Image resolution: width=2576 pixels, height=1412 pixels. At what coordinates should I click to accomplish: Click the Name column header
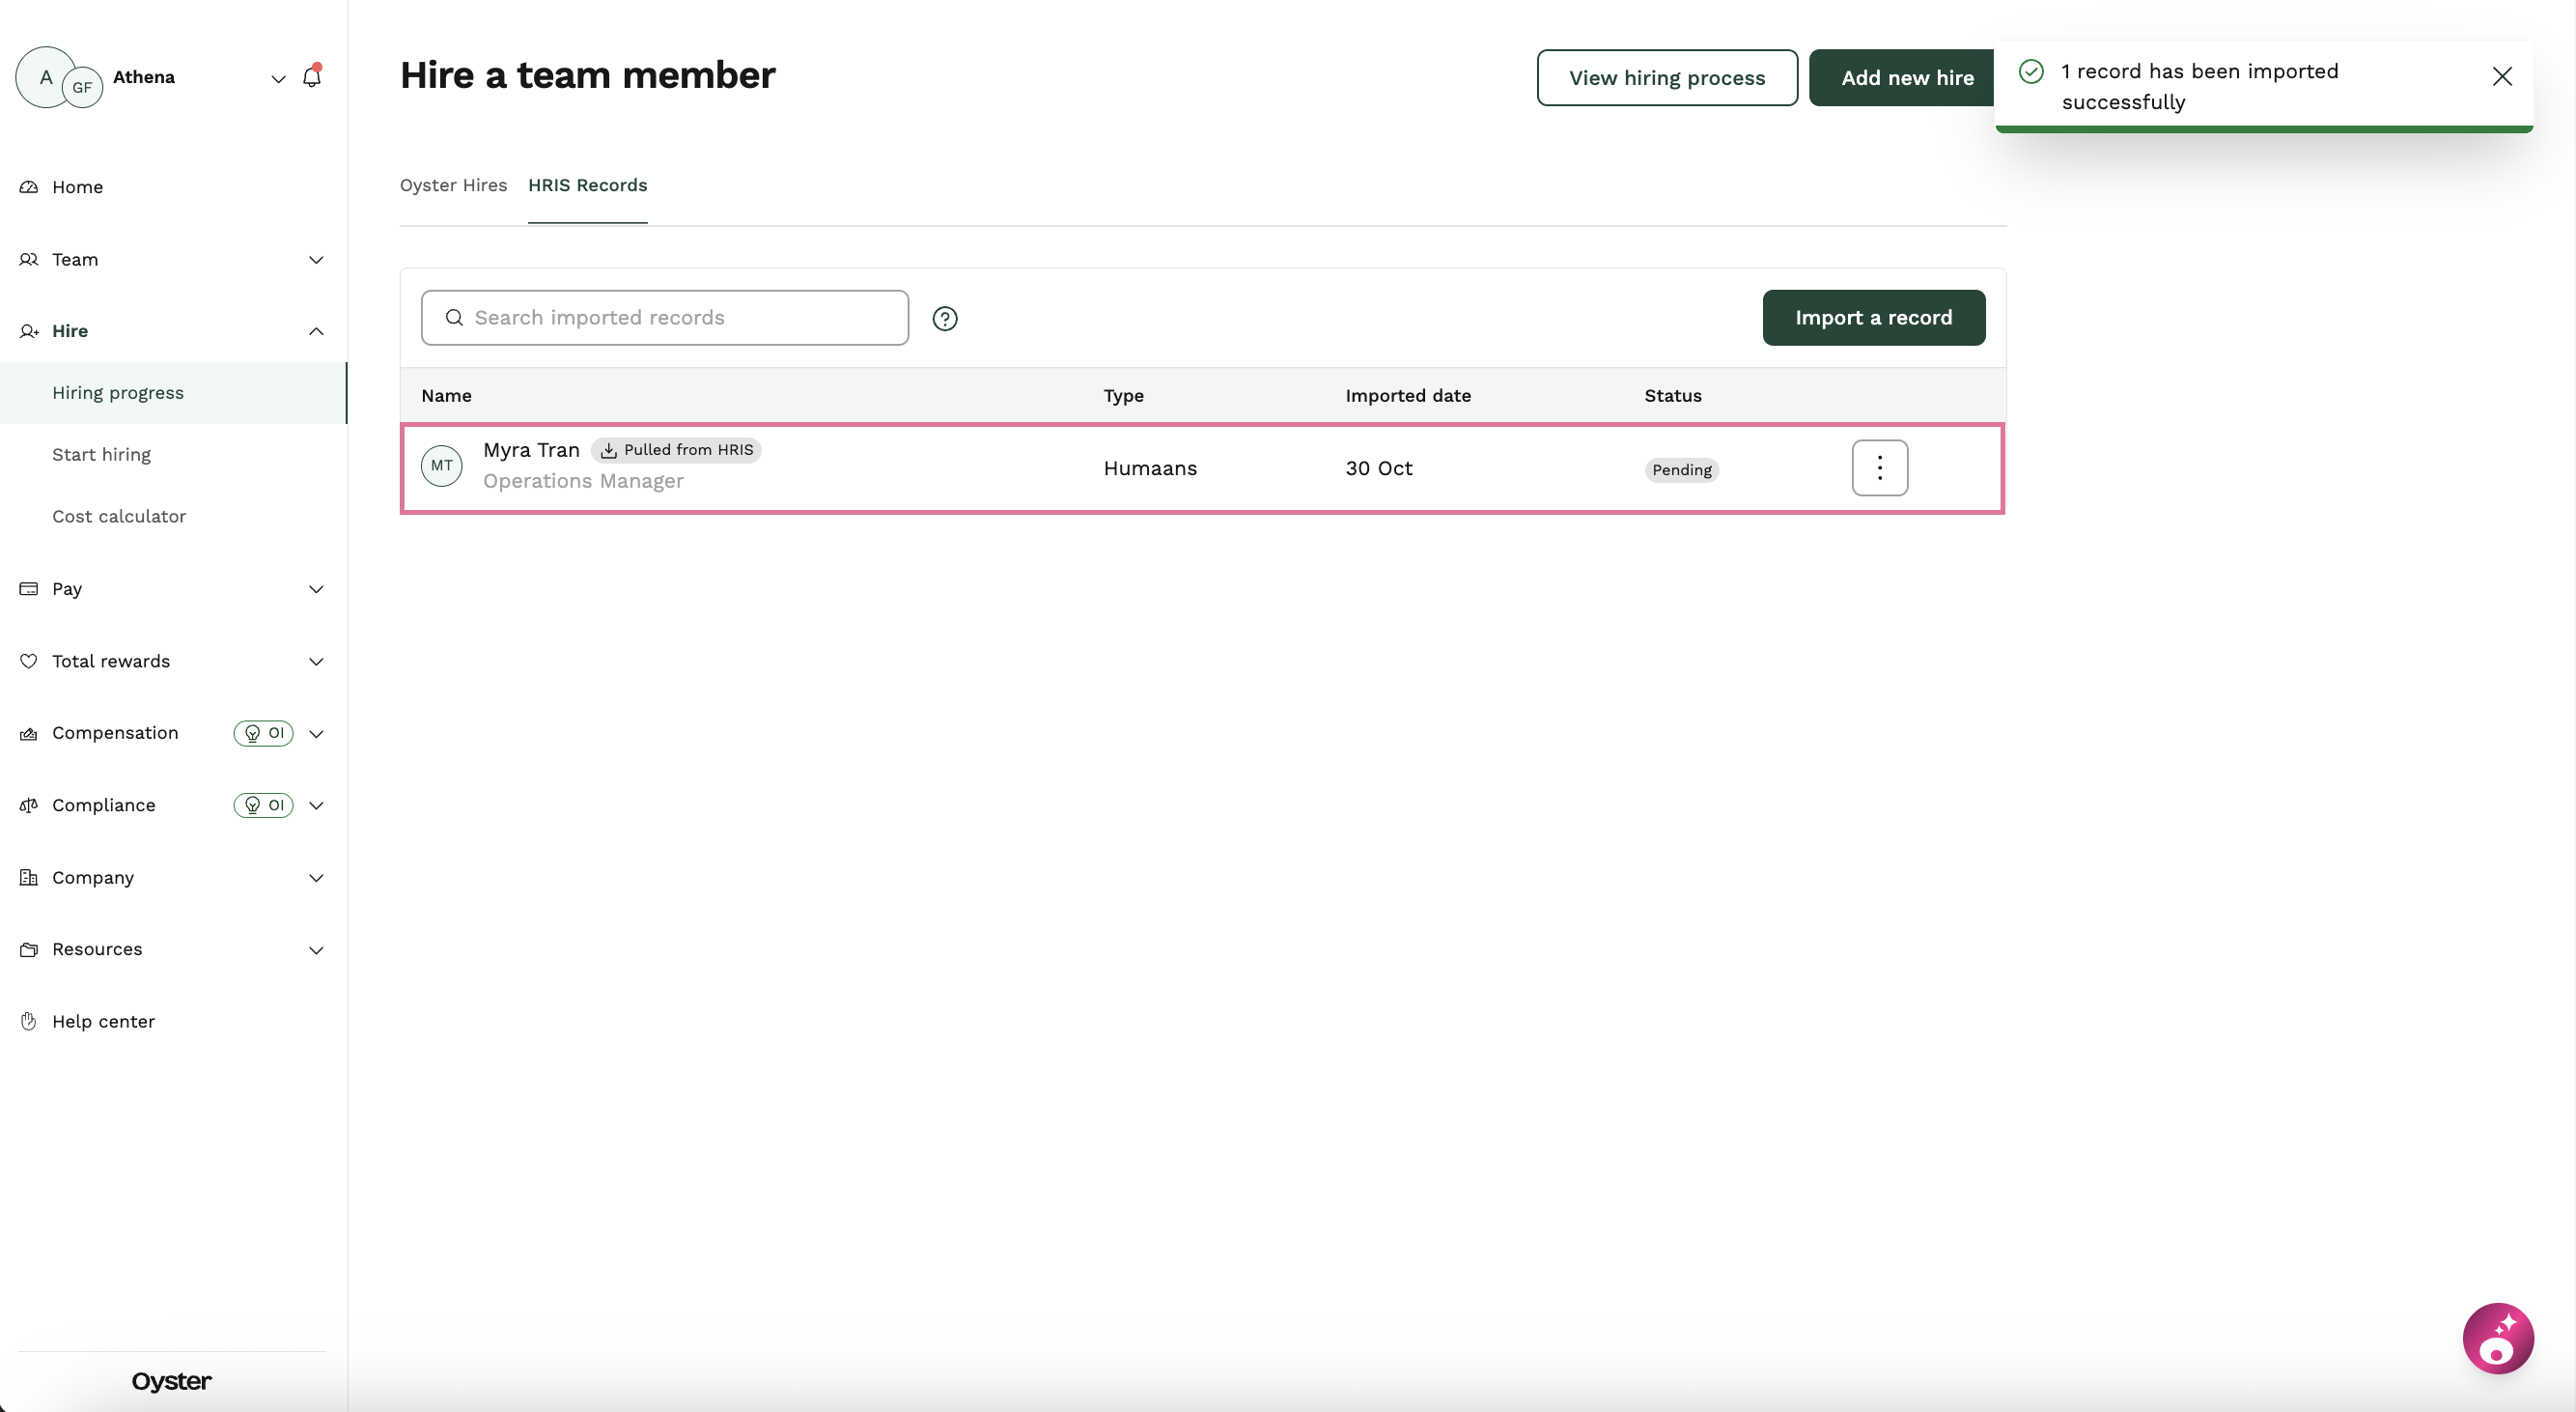[x=446, y=396]
